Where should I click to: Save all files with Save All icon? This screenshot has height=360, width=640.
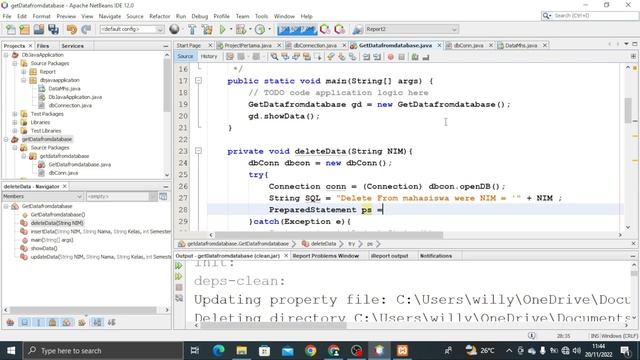pos(53,29)
